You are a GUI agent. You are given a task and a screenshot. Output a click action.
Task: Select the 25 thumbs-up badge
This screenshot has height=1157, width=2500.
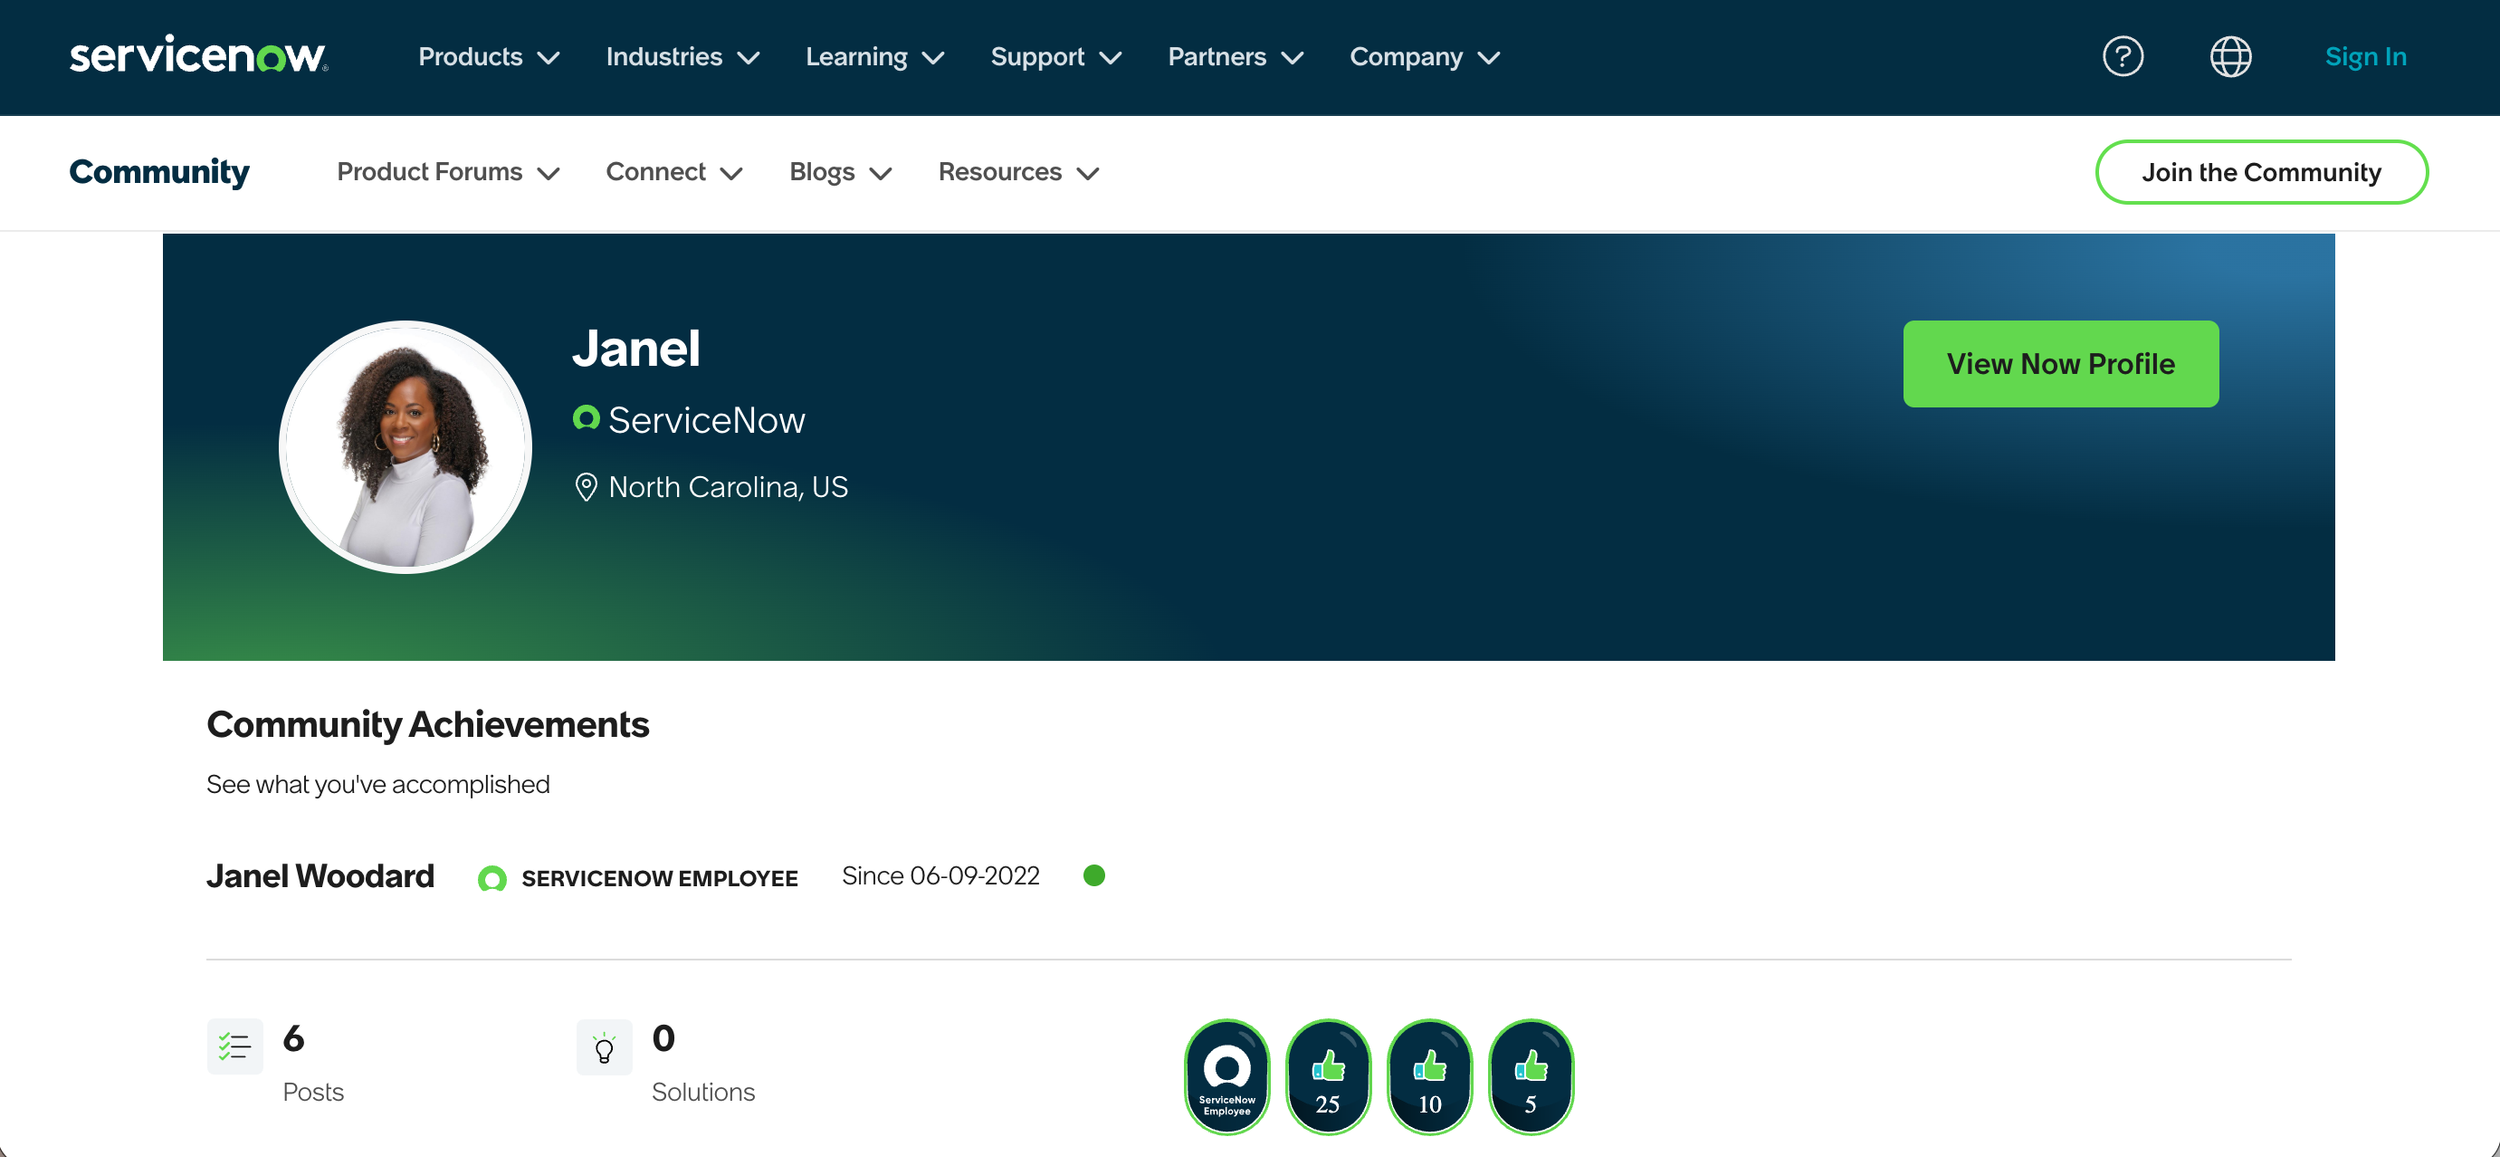1328,1077
